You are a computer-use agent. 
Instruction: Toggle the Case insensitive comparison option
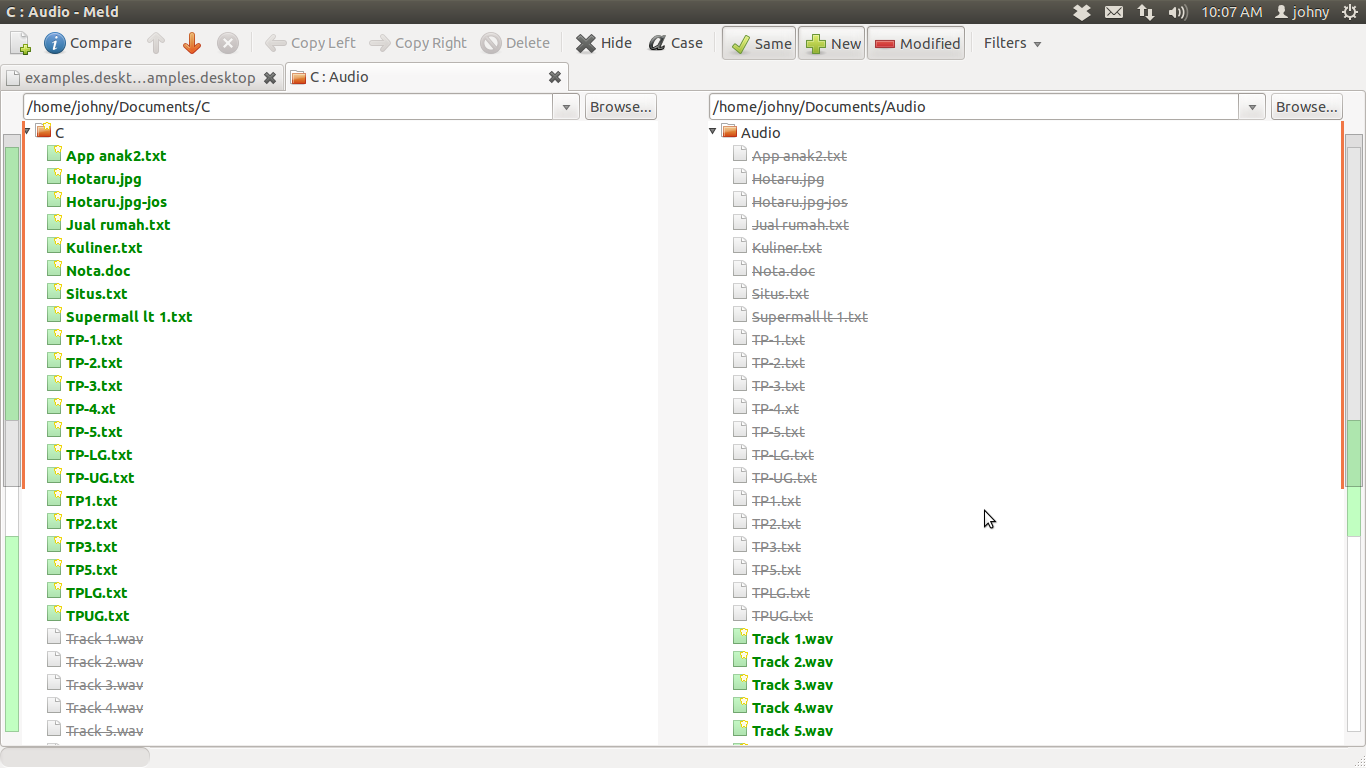coord(676,43)
